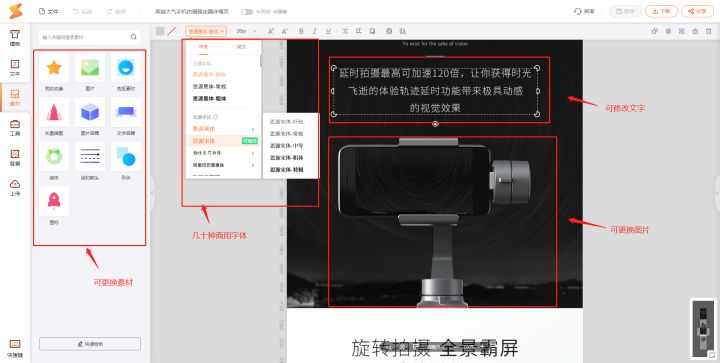Switch to the 英文 font tab
Viewport: 720px width, 363px height.
[x=241, y=47]
